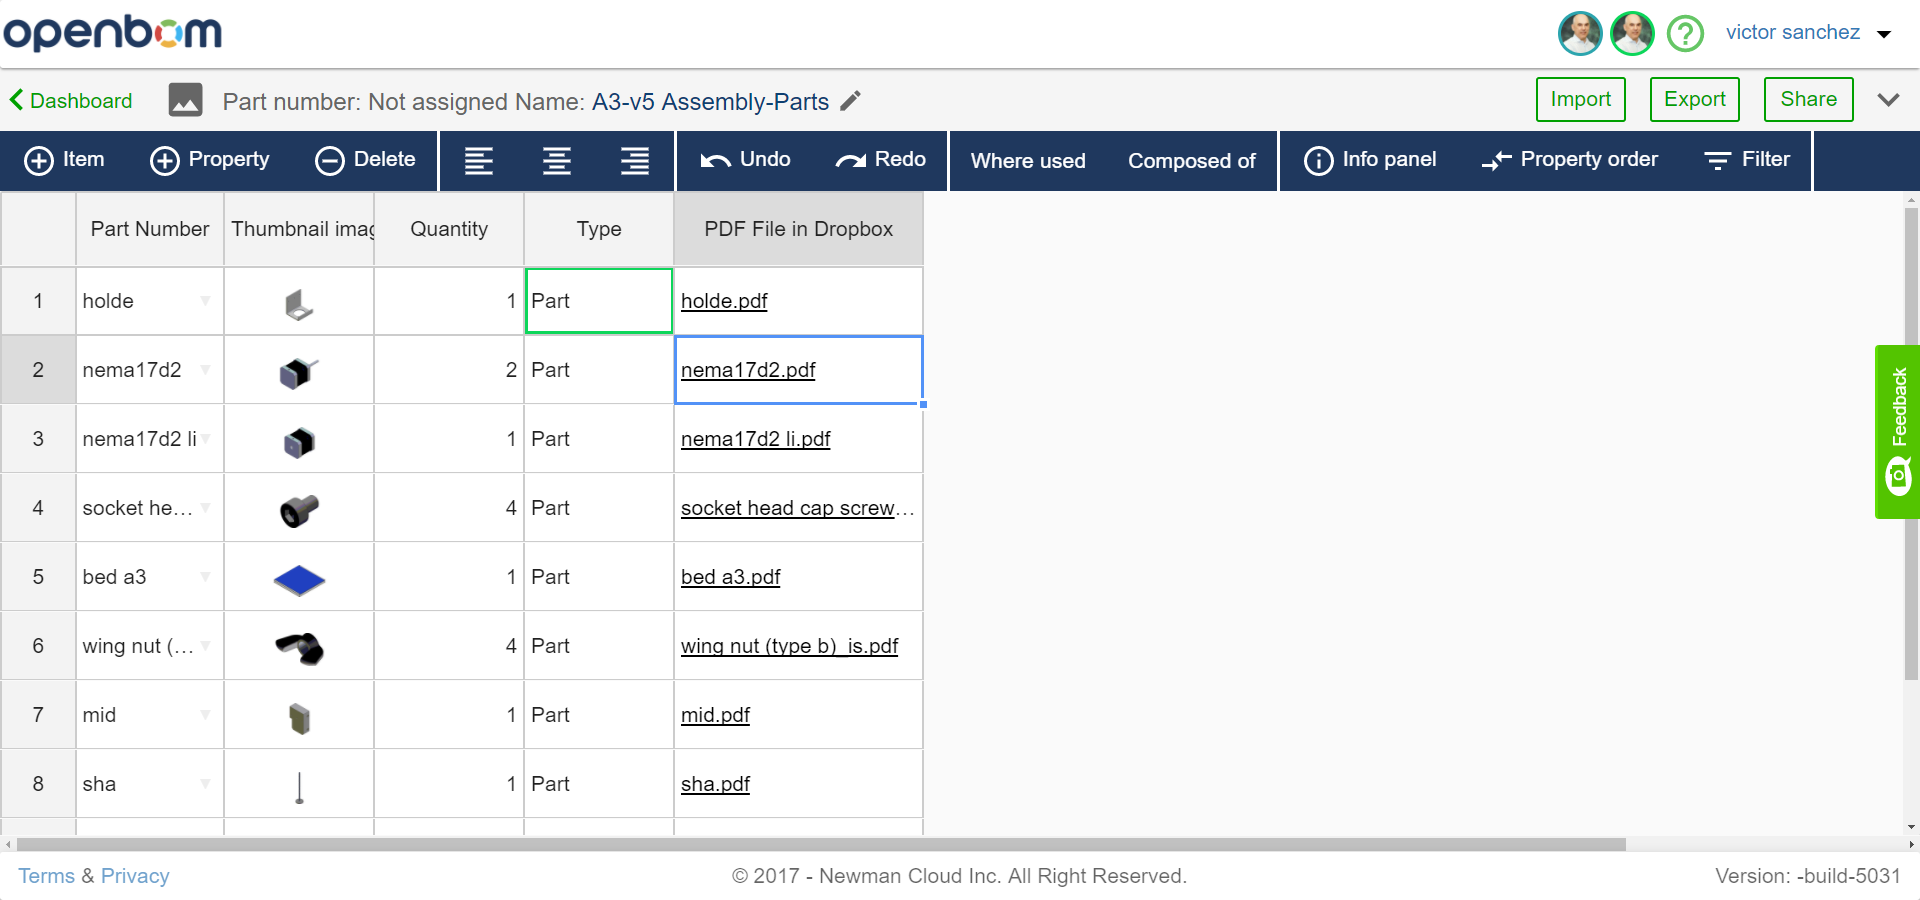Open the Info panel
Viewport: 1920px width, 900px height.
(1370, 160)
